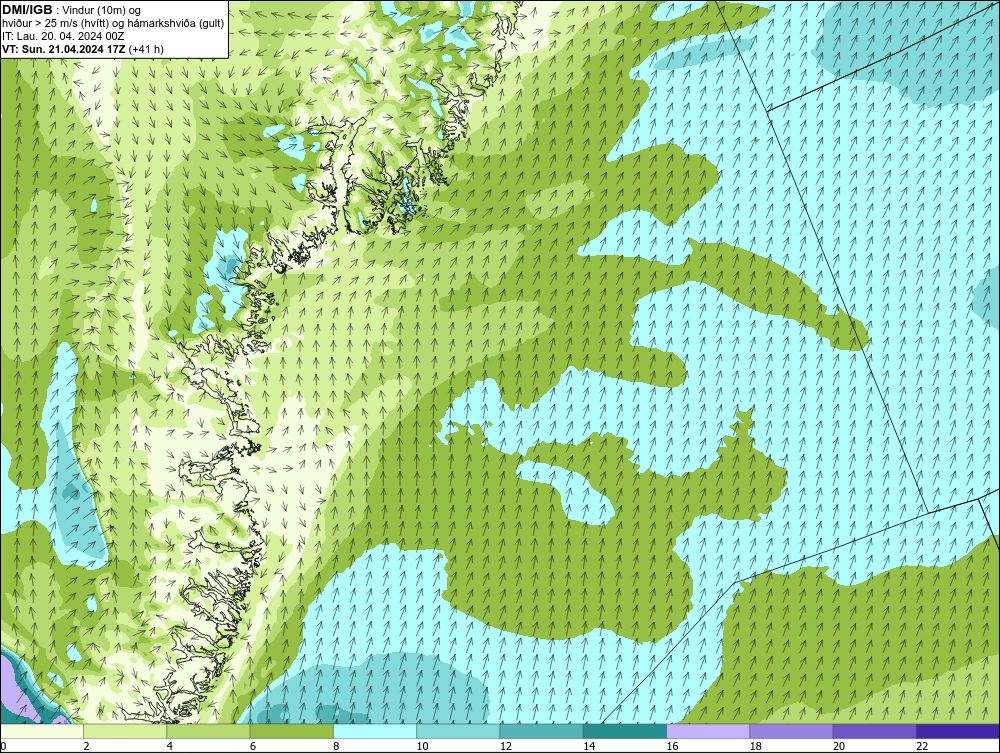Click the 14–16 m/s dark teal legend swatch

[x=624, y=731]
